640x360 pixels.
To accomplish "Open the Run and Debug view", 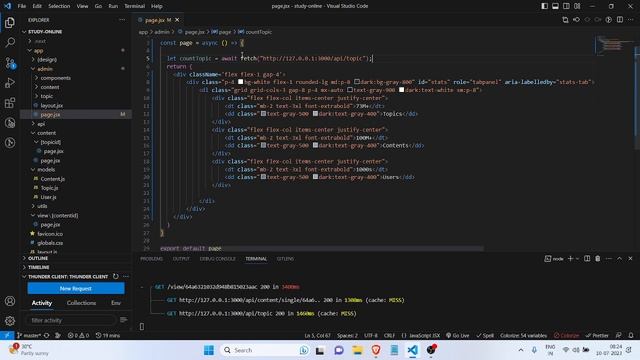I will click(10, 82).
